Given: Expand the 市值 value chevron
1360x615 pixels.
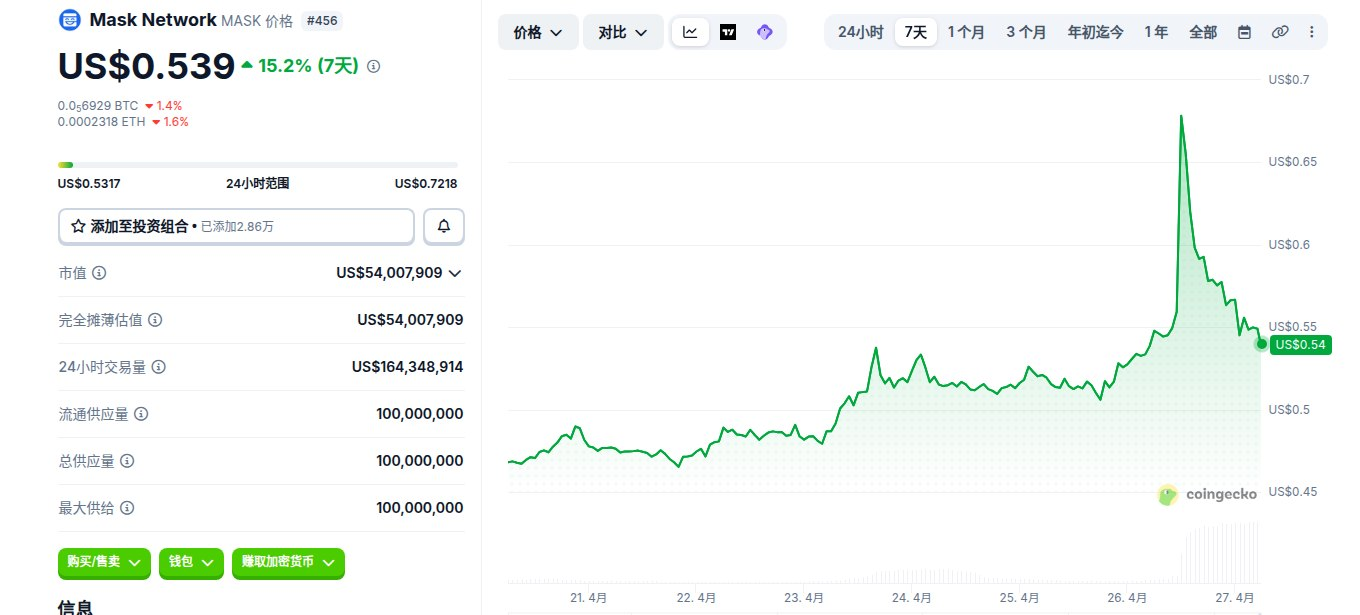Looking at the screenshot, I should tap(455, 273).
